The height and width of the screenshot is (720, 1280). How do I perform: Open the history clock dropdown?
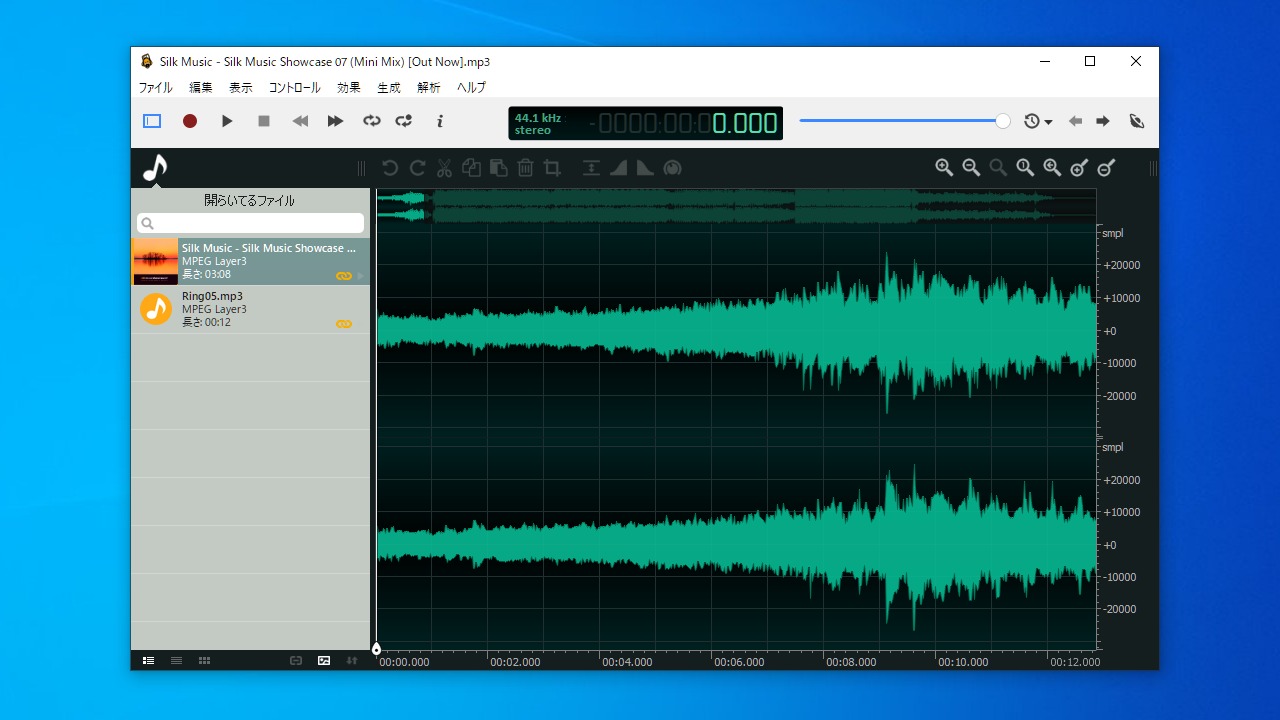pos(1038,121)
